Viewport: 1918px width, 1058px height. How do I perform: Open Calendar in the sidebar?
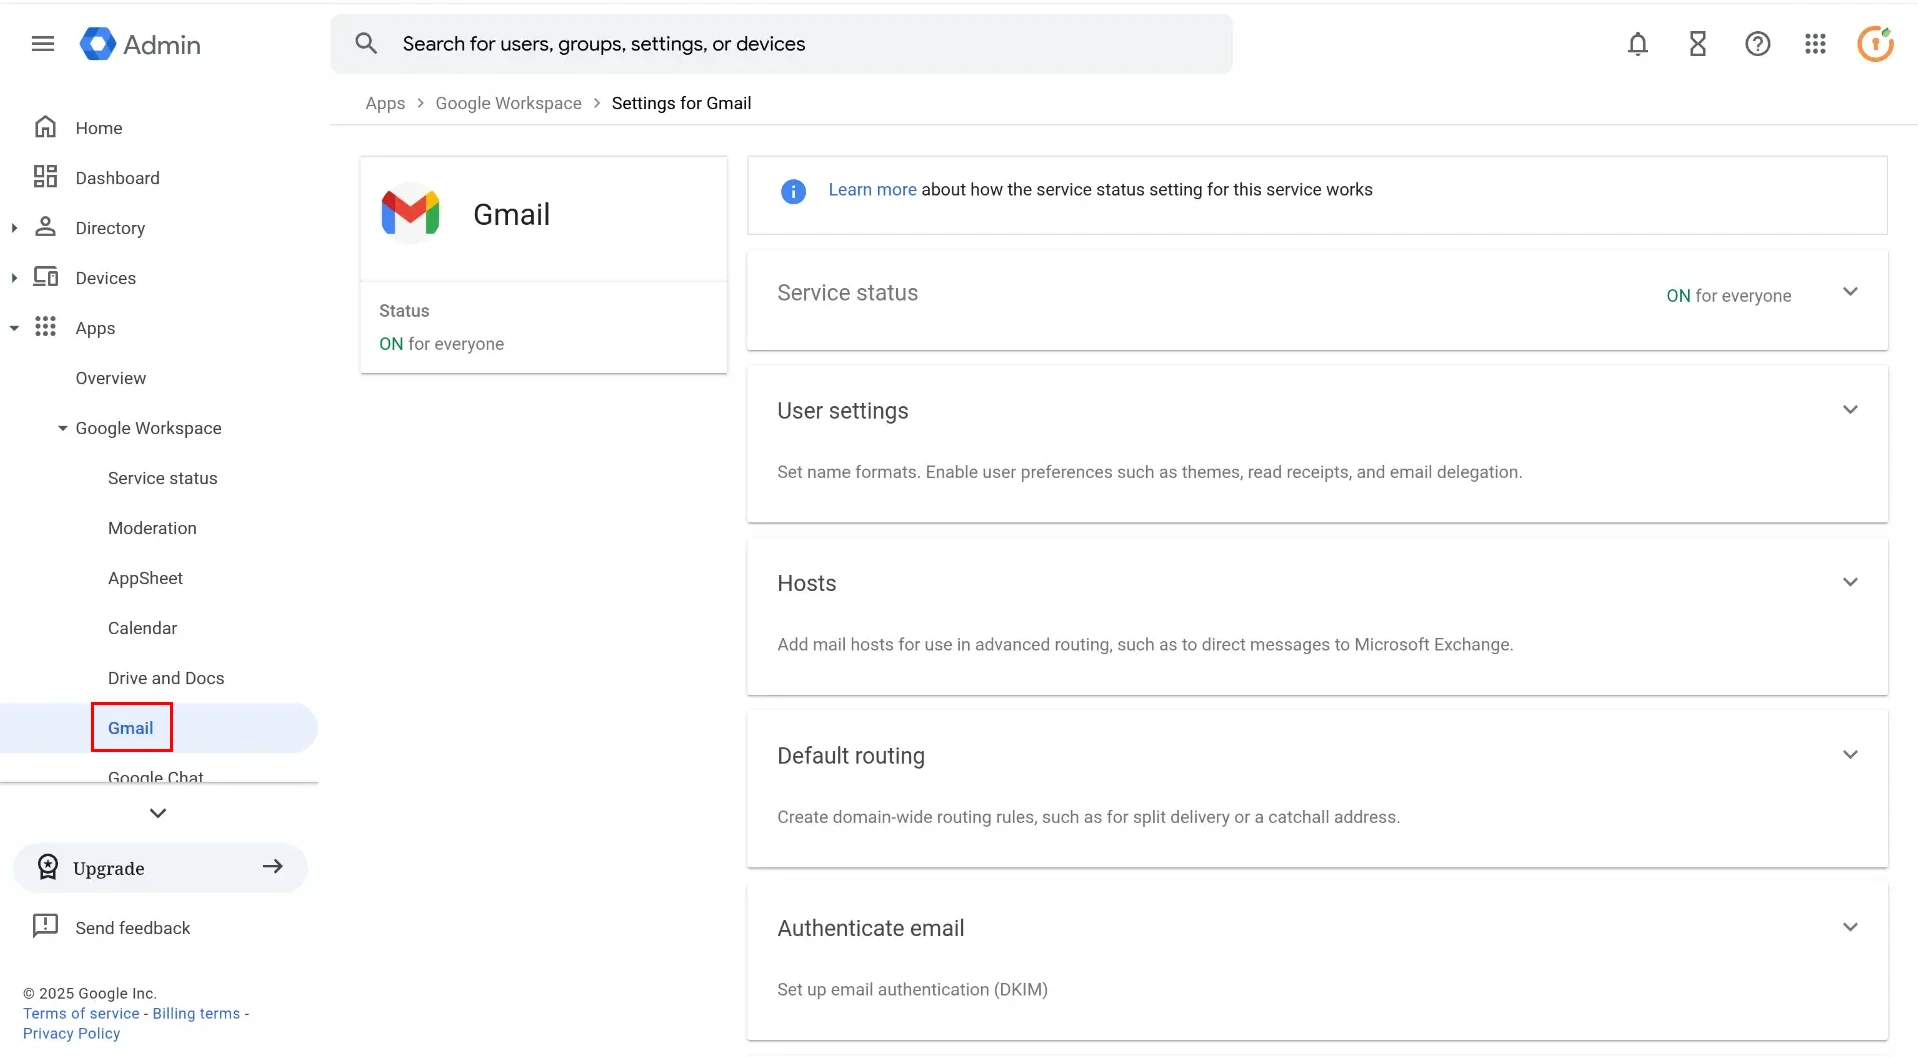[x=143, y=628]
